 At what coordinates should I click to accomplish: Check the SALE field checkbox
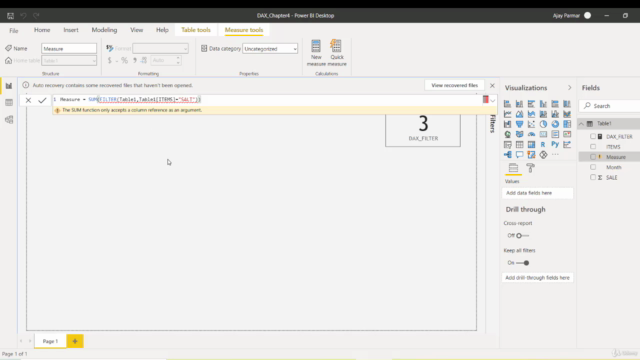click(593, 177)
